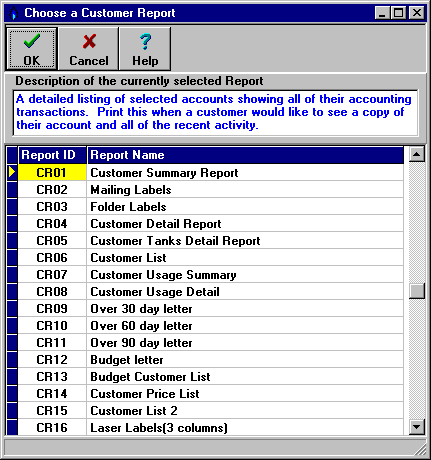
Task: Click the Report Name column header
Action: tap(245, 155)
